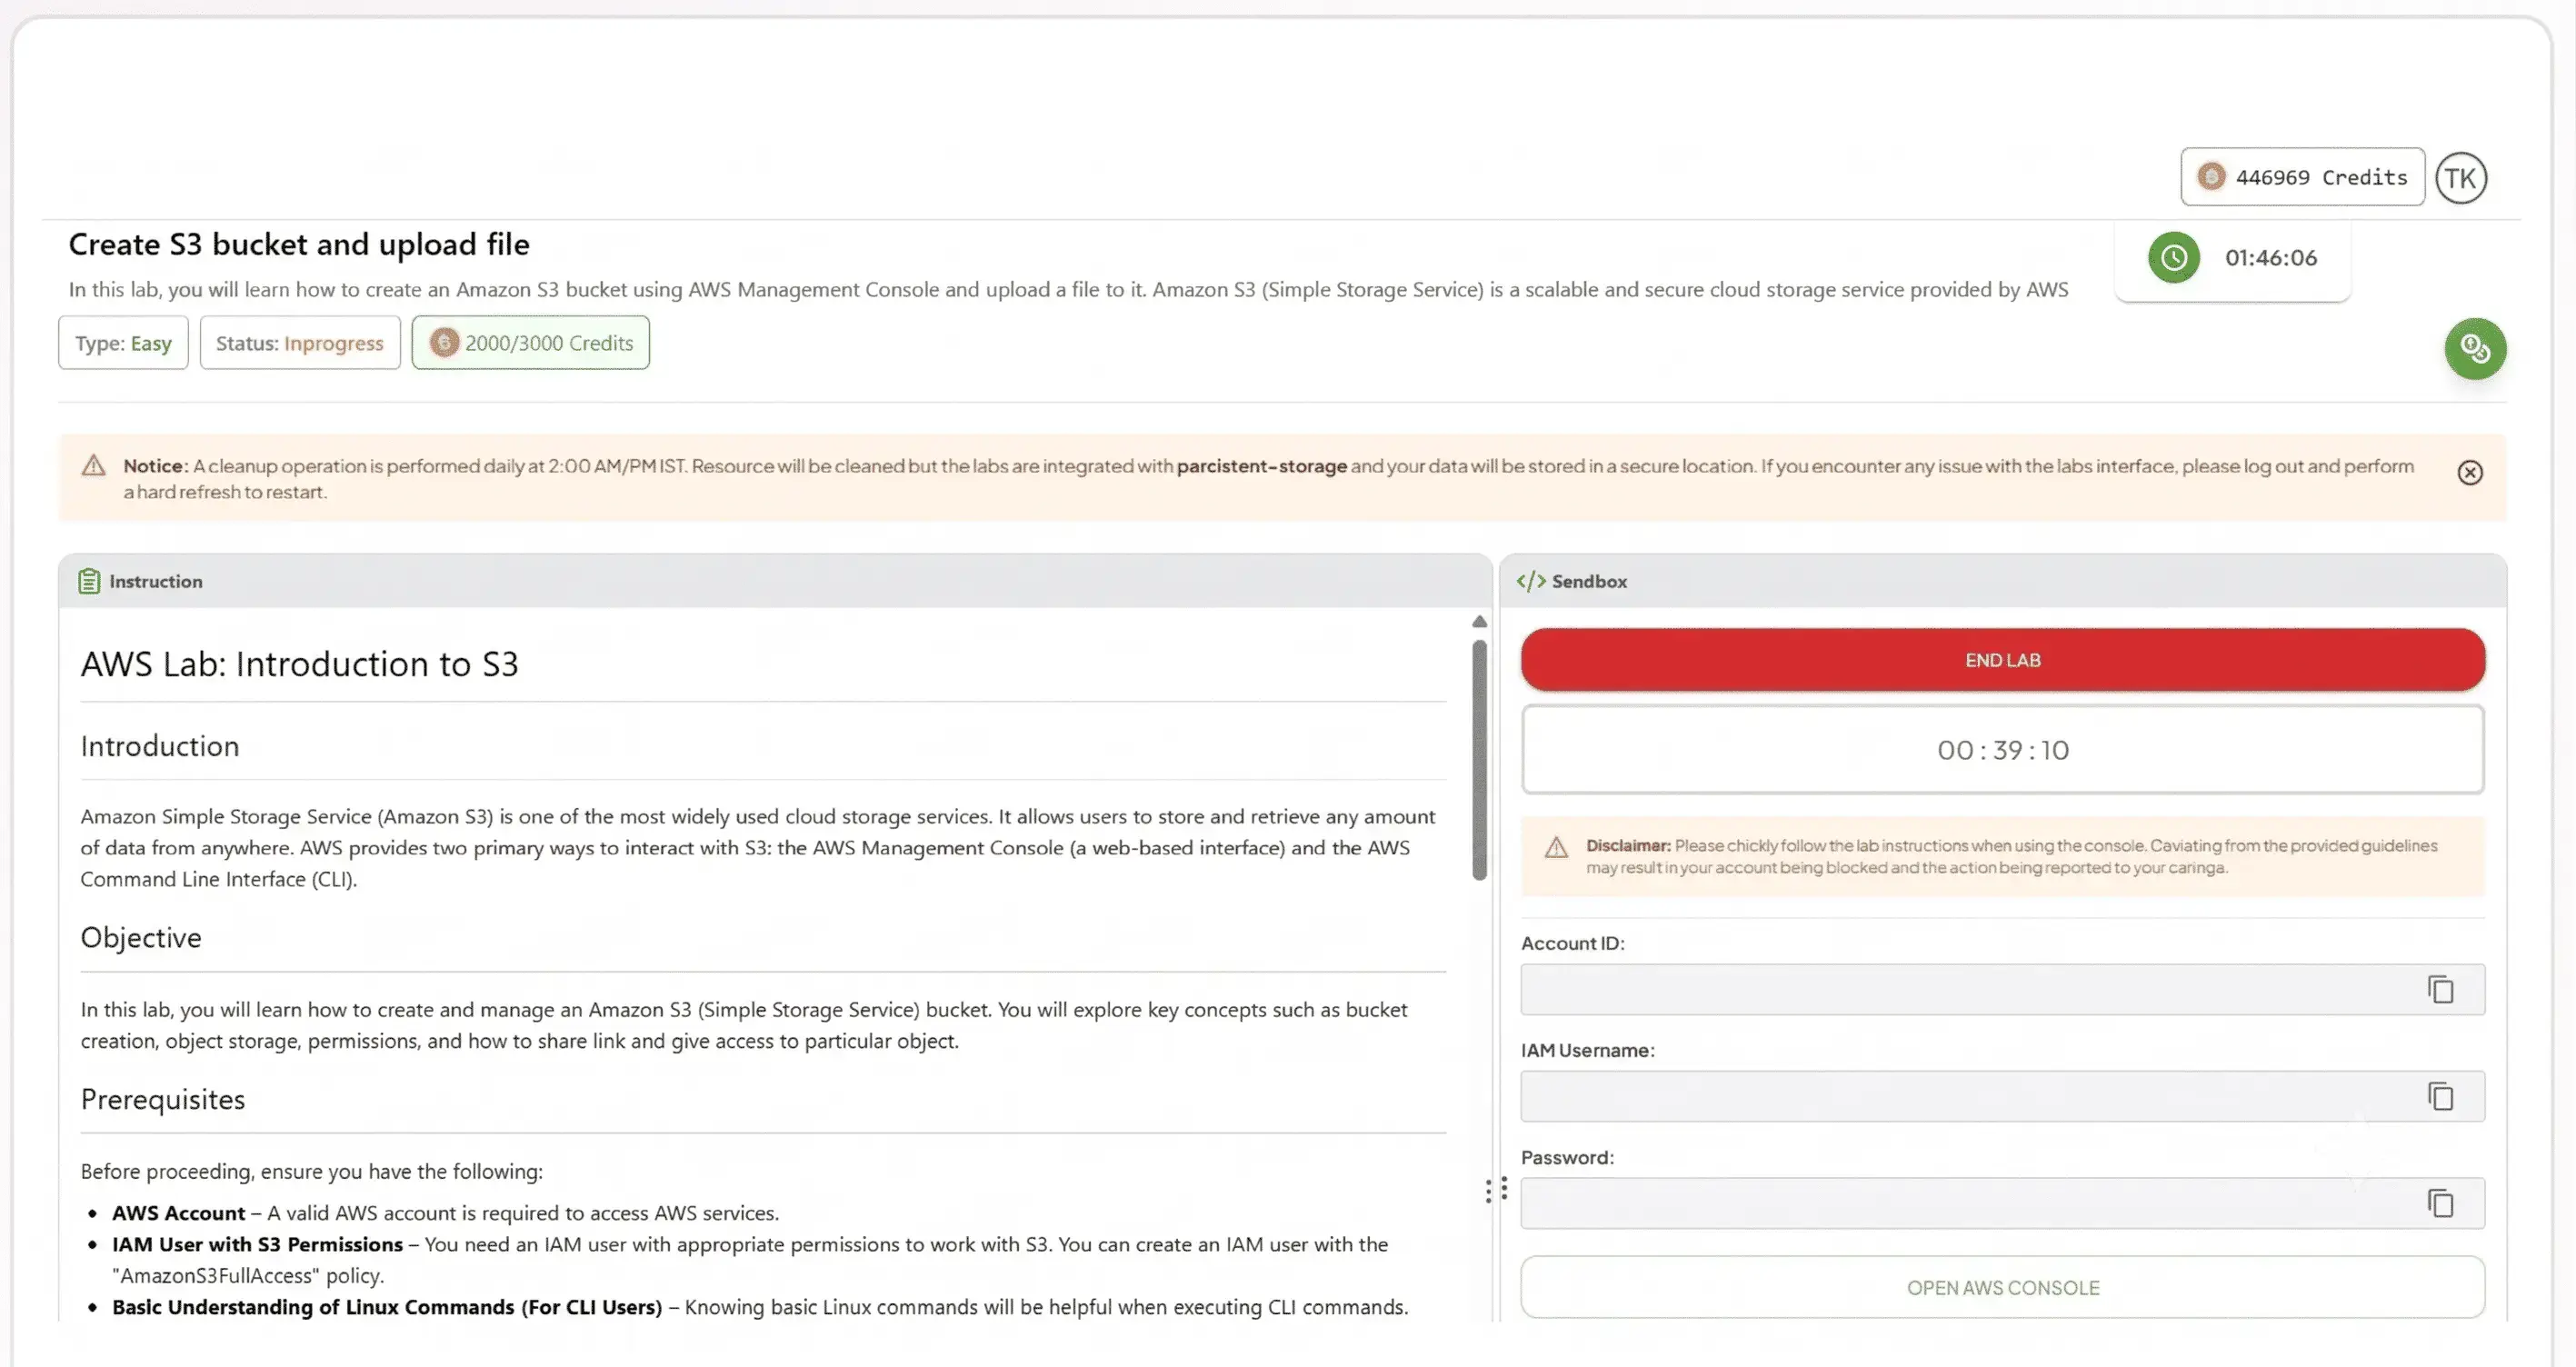Click the green floating coins button
Viewport: 2576px width, 1367px height.
[2474, 349]
